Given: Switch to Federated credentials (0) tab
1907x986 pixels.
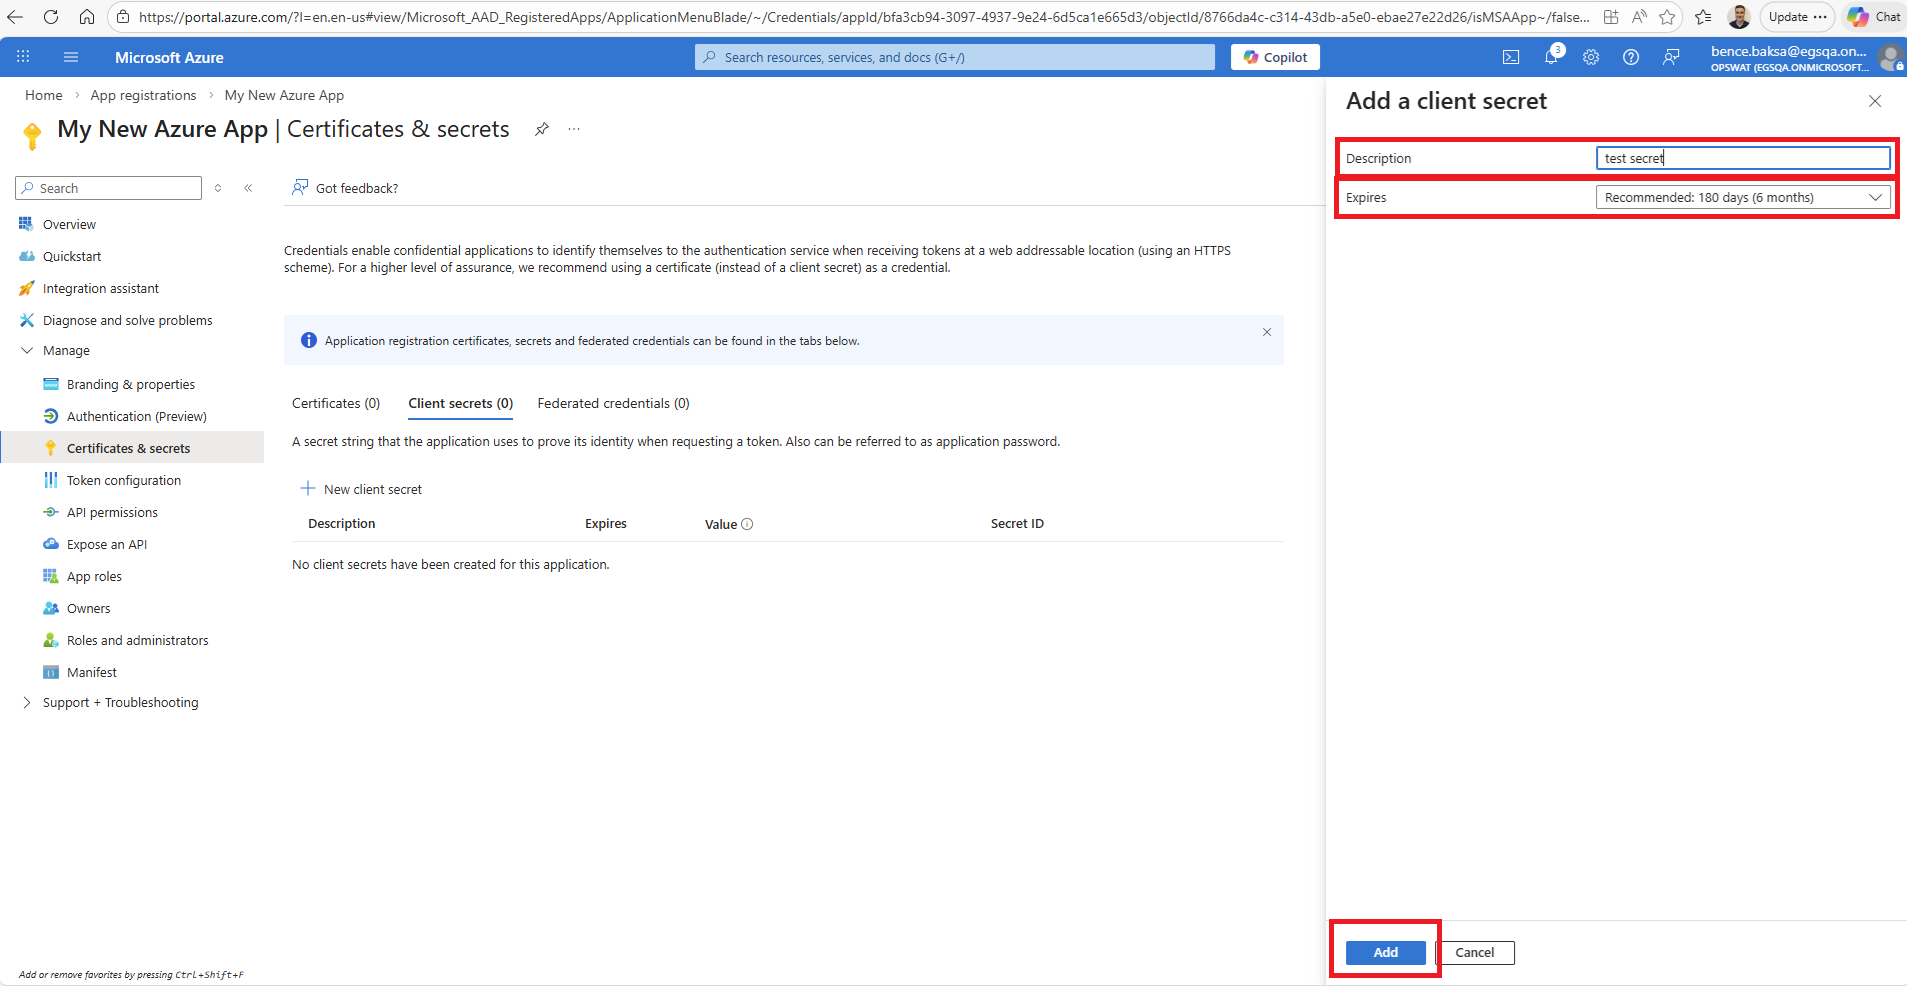Looking at the screenshot, I should 613,404.
